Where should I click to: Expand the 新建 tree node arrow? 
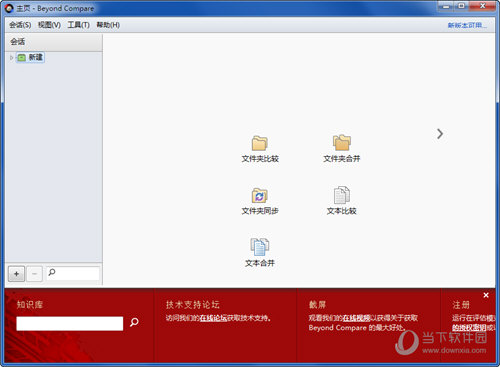coord(11,58)
